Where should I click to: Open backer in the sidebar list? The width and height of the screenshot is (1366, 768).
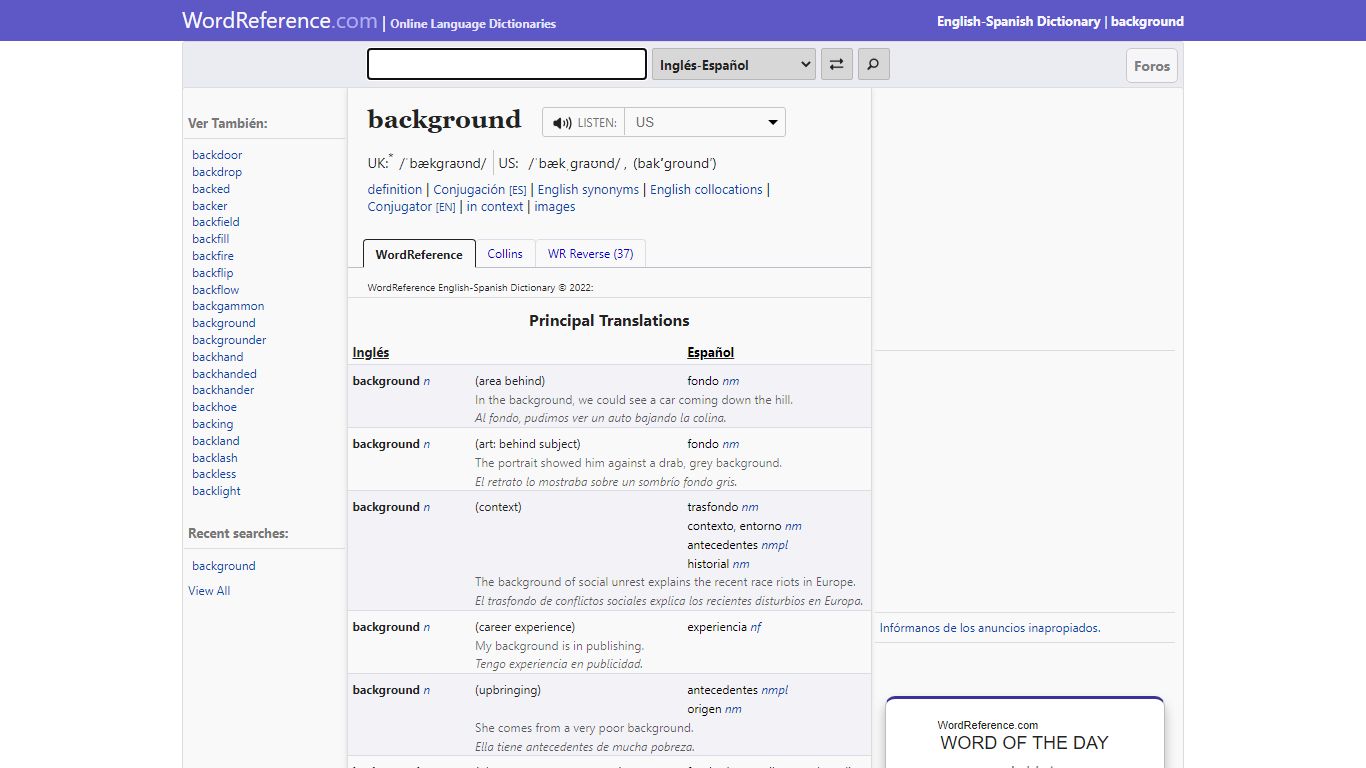(210, 206)
